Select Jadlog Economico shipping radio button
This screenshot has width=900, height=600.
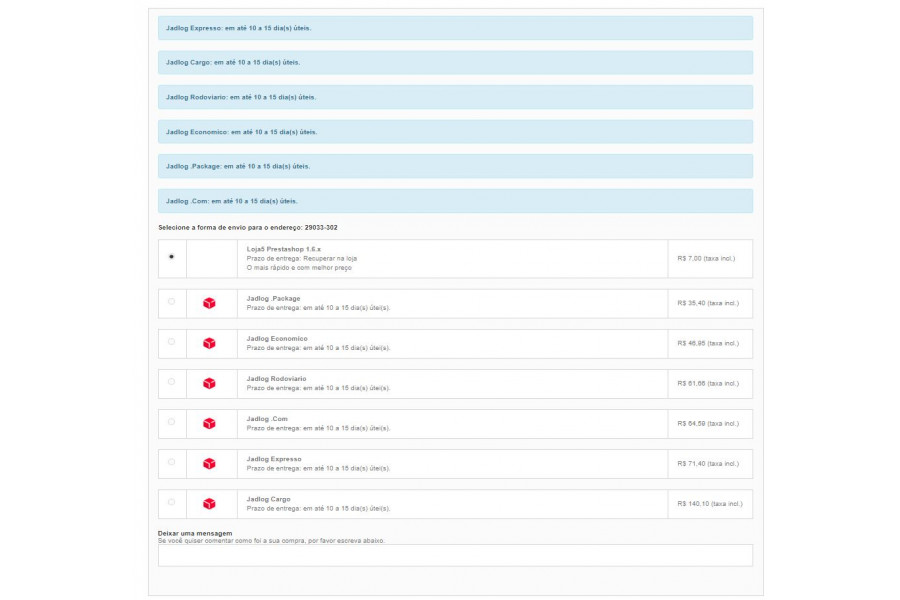coord(171,342)
